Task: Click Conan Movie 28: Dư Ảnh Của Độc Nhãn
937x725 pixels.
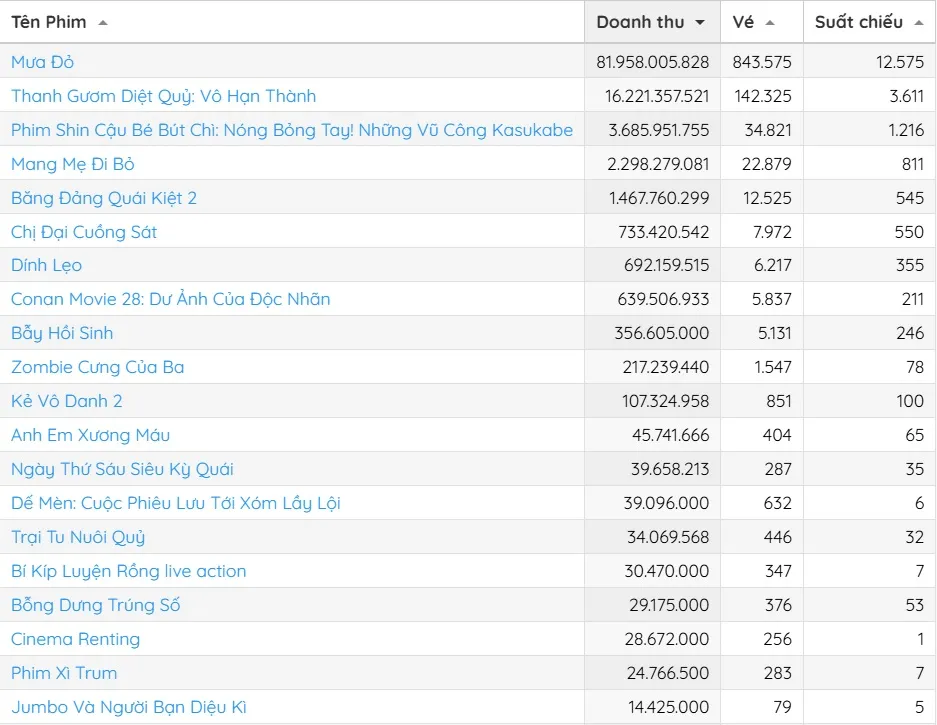Action: click(x=170, y=299)
